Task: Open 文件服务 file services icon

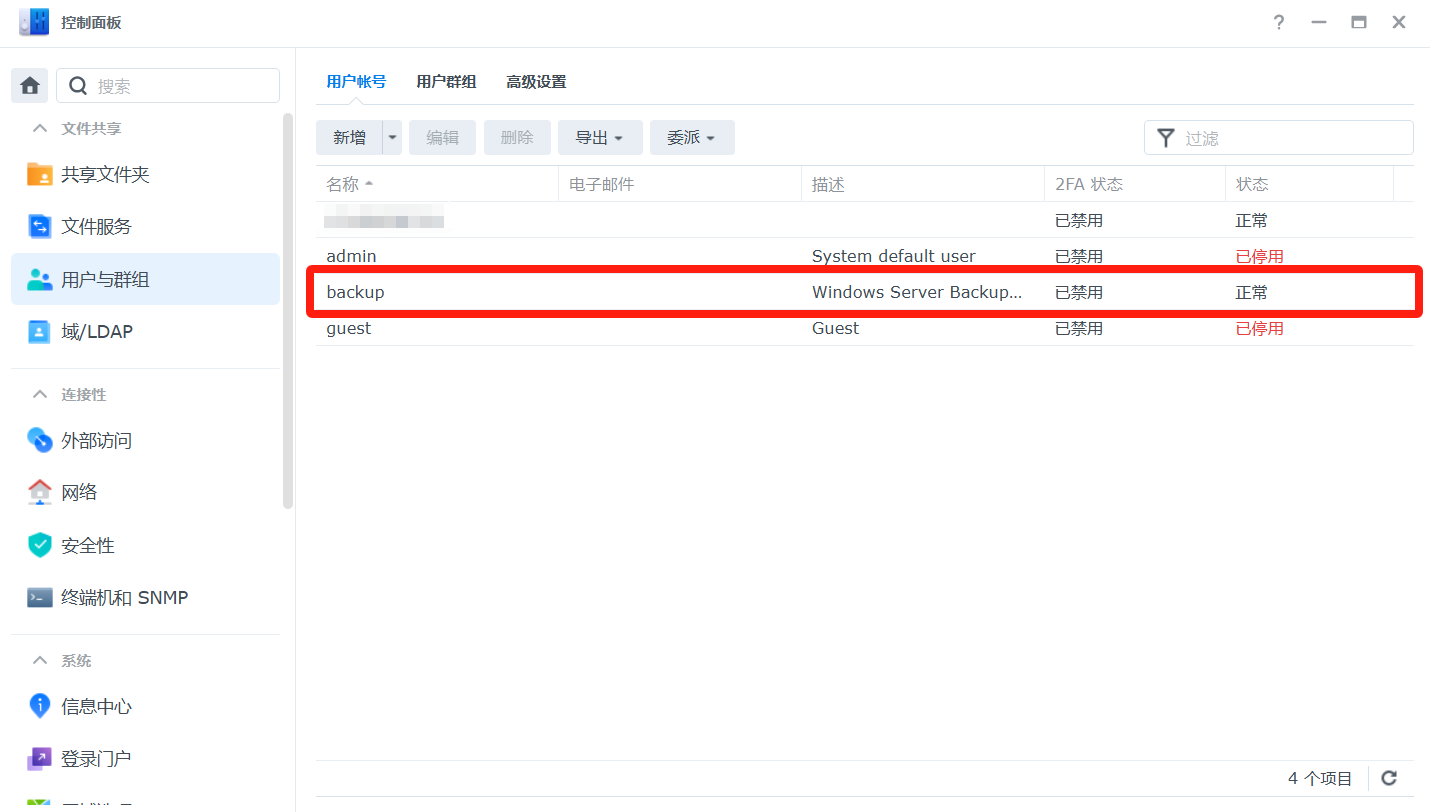Action: [40, 227]
